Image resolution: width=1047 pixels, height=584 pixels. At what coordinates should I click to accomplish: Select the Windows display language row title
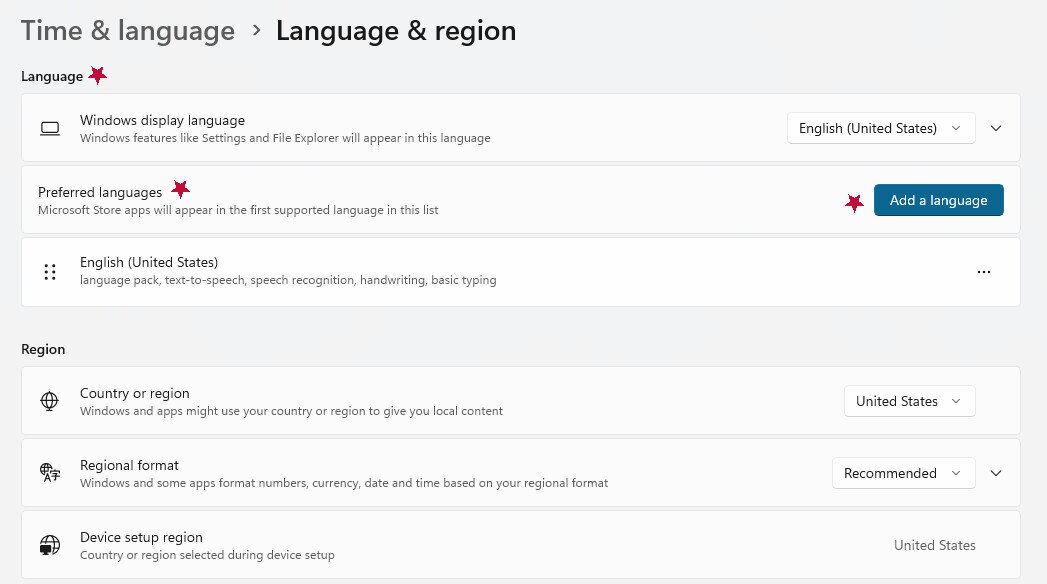pyautogui.click(x=162, y=120)
